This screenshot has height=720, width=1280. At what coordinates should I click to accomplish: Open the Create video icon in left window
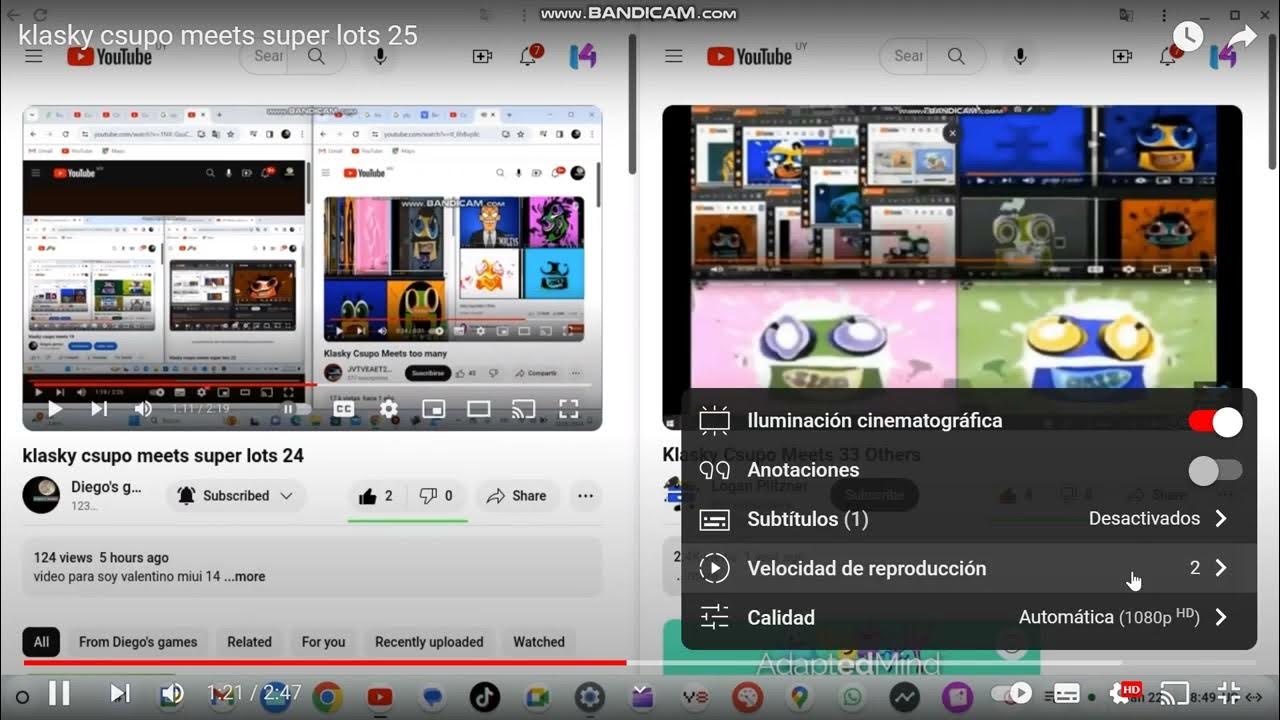pyautogui.click(x=482, y=57)
